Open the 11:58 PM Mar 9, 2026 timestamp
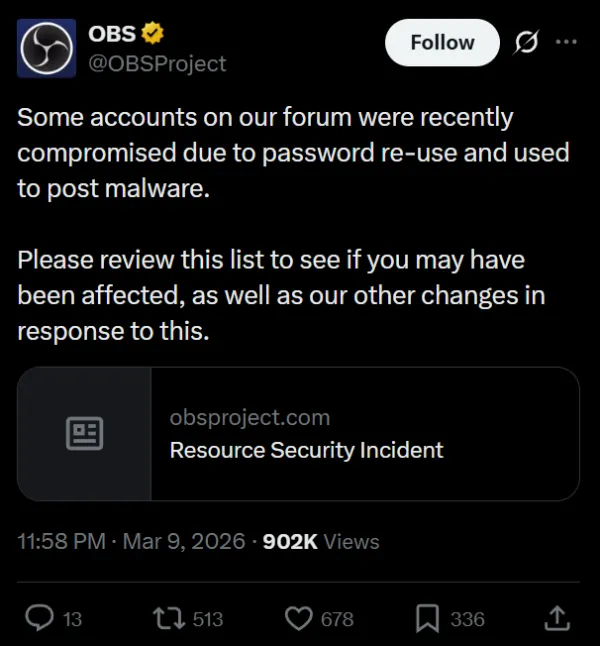Viewport: 600px width, 646px height. coord(131,541)
